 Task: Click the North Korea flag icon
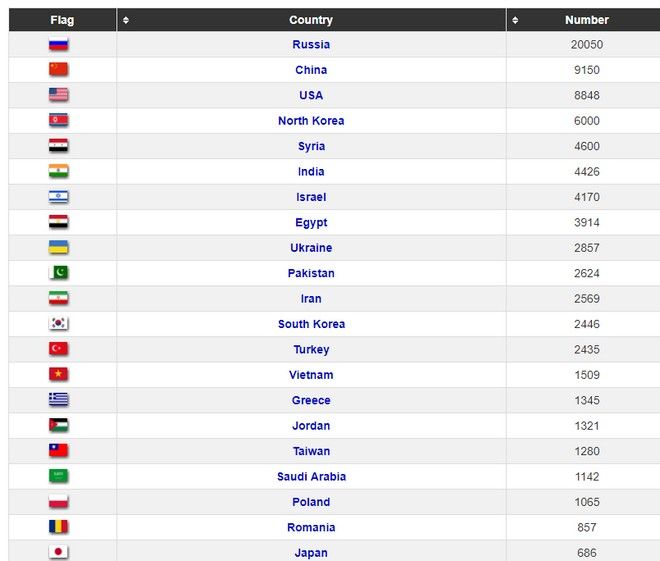(x=59, y=121)
